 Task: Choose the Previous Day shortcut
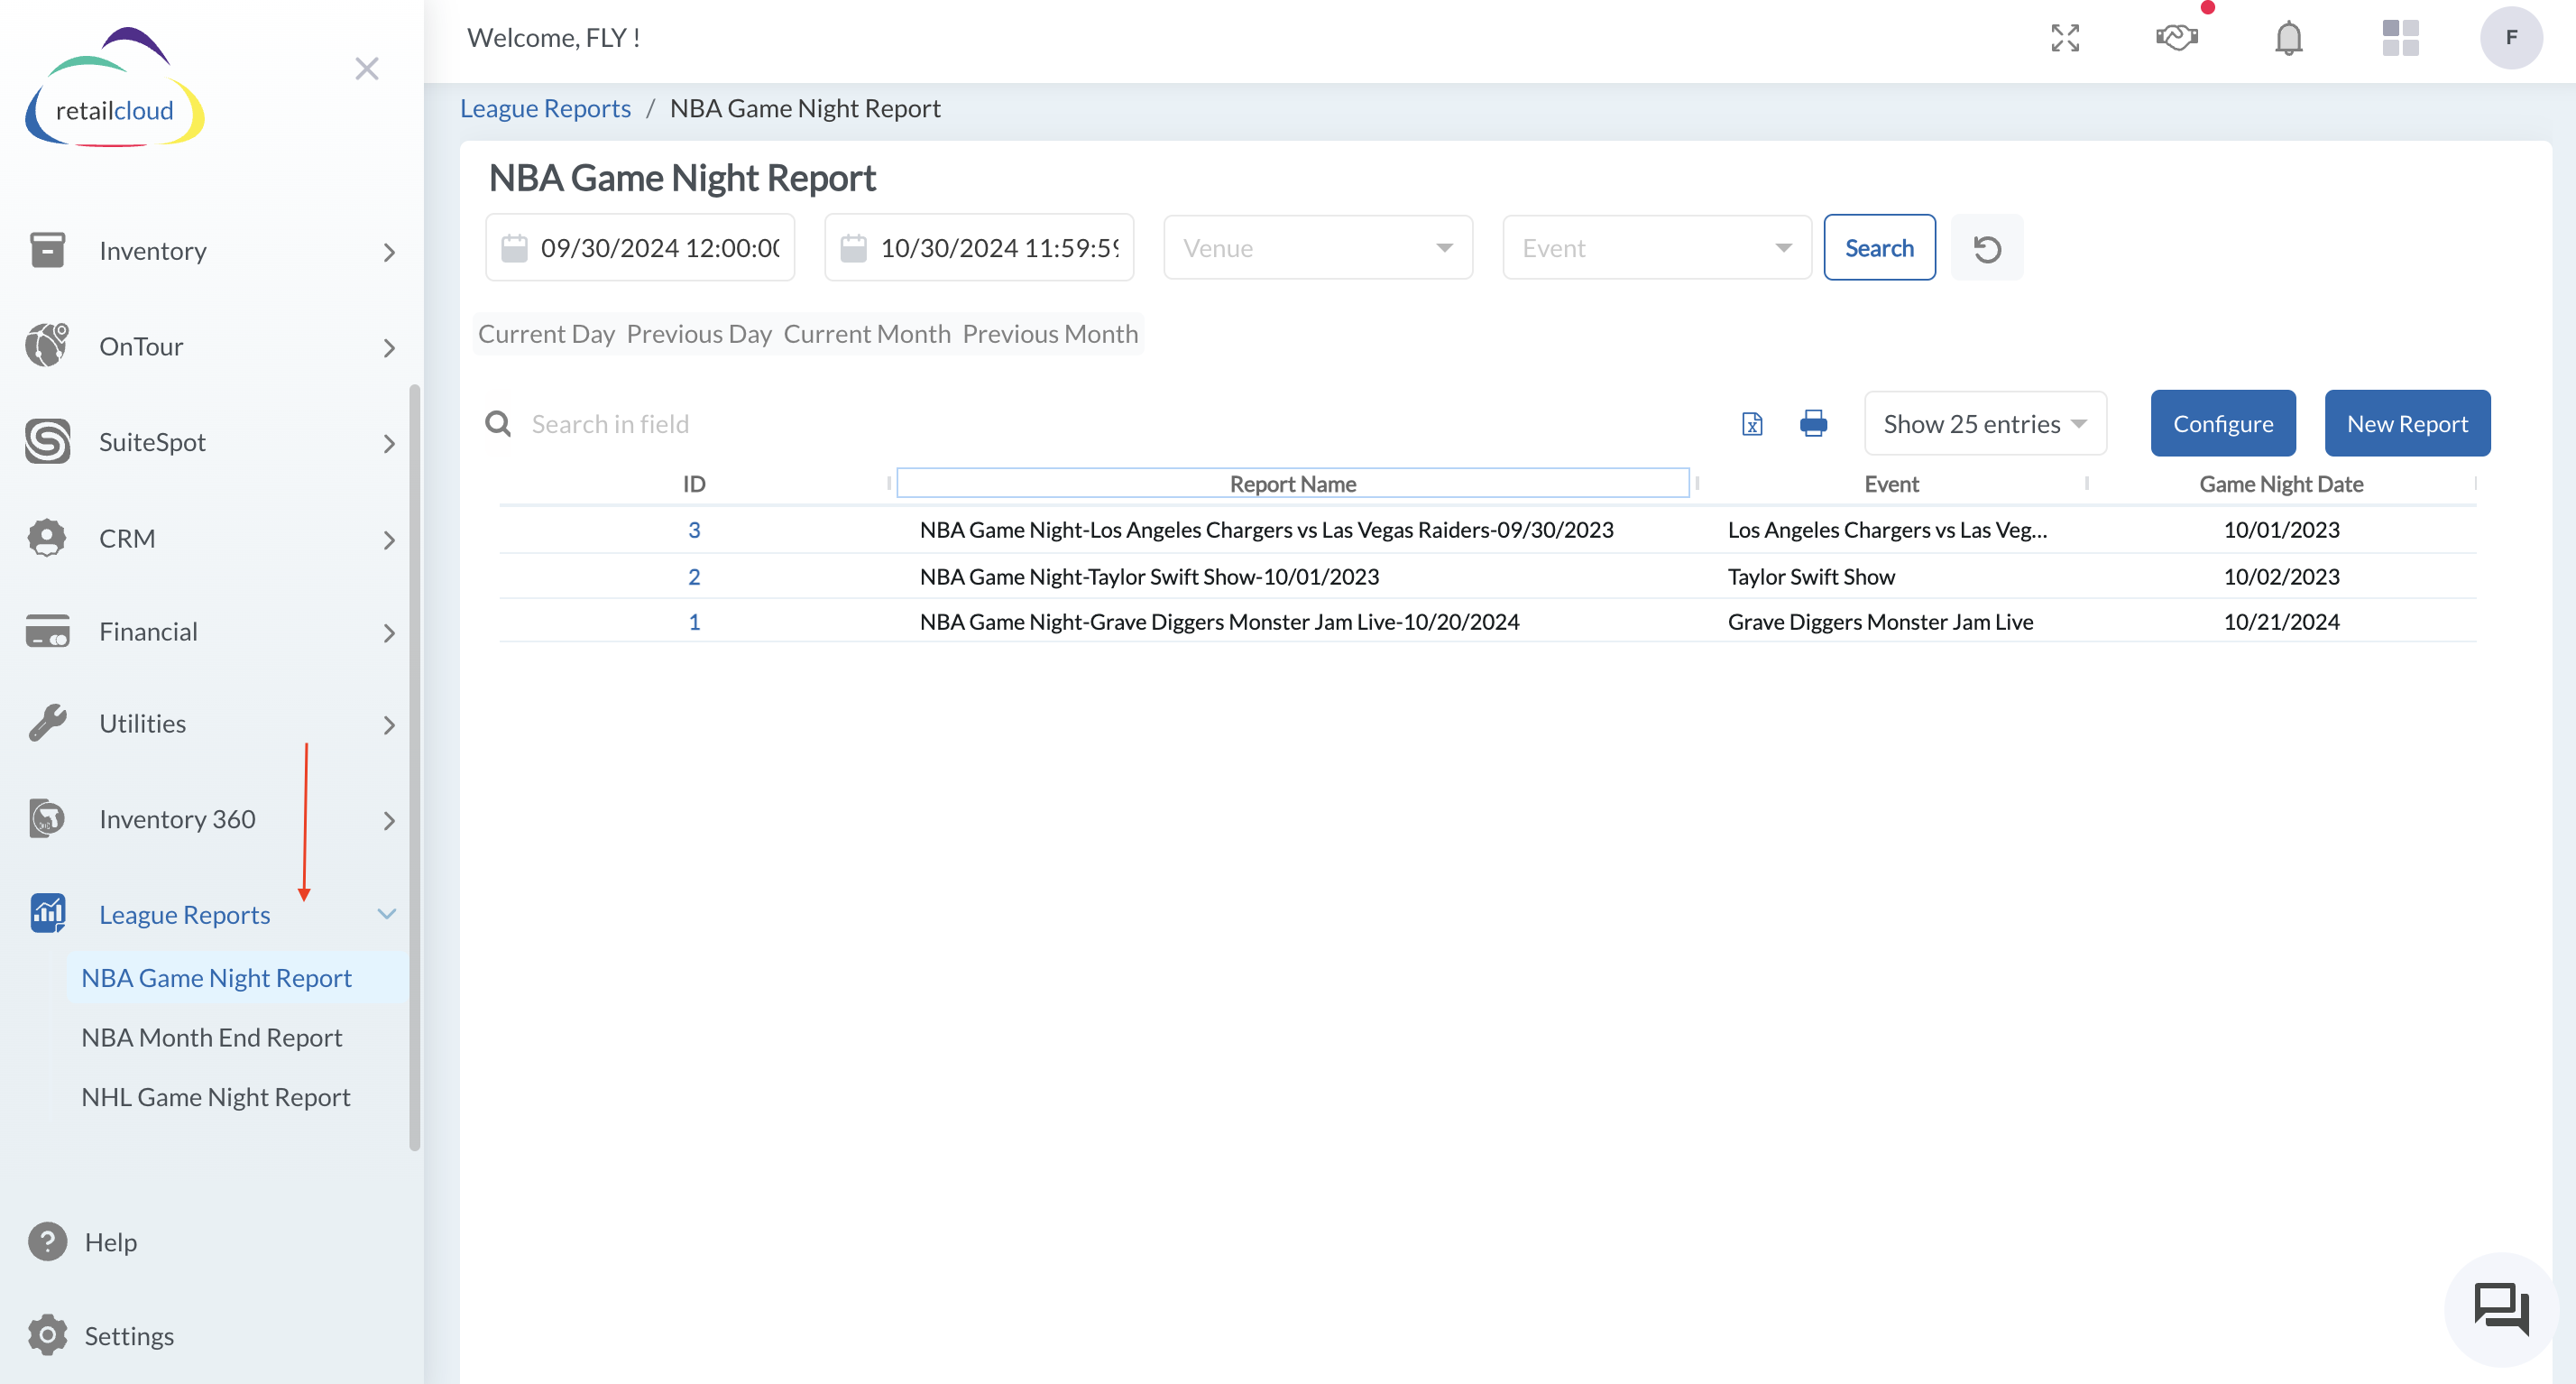click(699, 334)
